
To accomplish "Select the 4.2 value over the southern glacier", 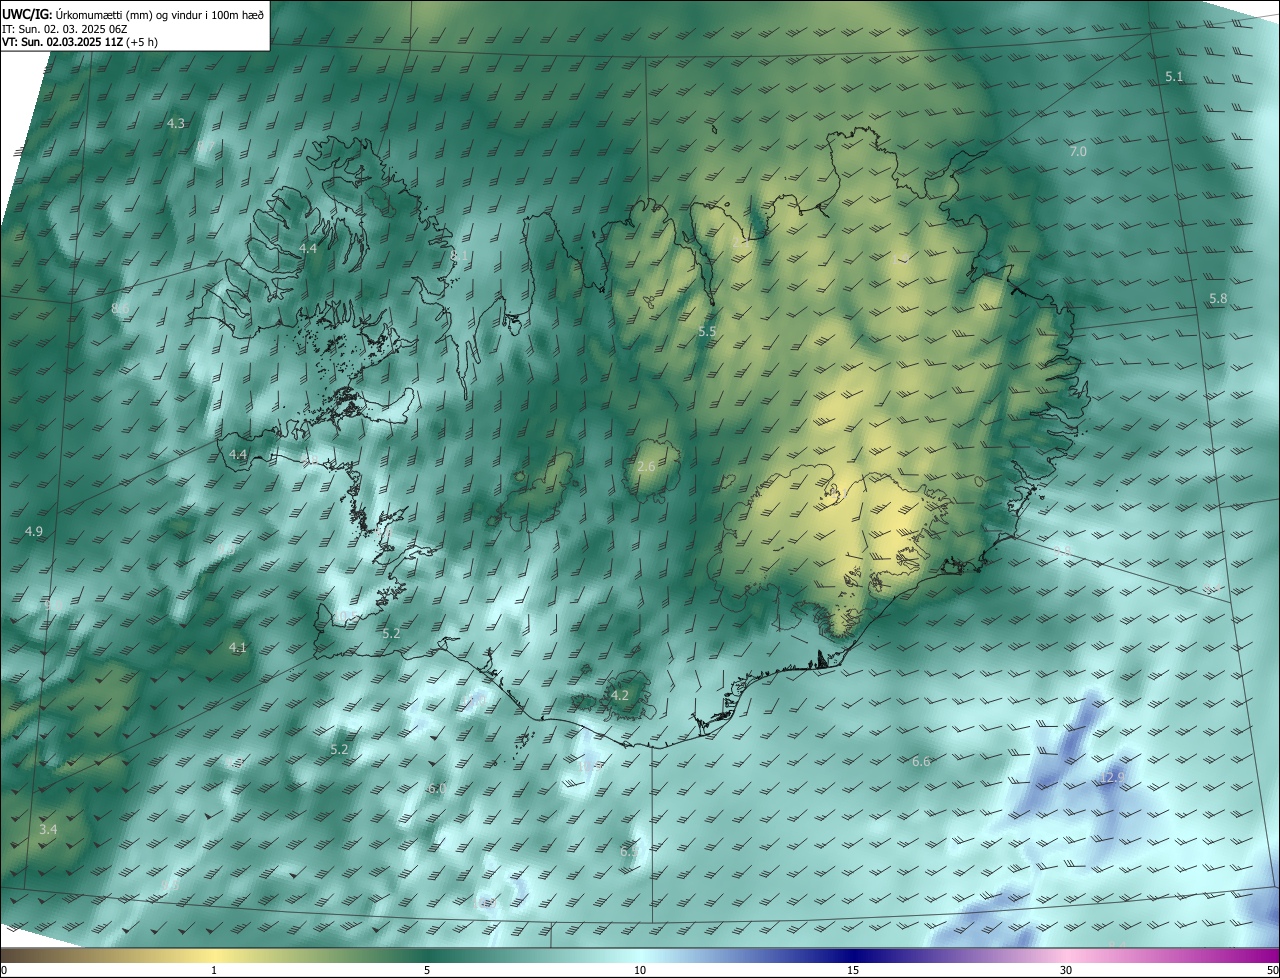I will tap(620, 695).
